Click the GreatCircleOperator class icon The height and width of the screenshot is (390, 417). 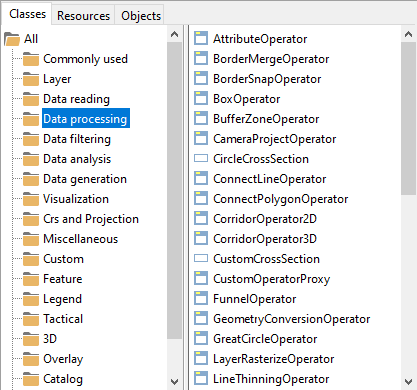pyautogui.click(x=201, y=338)
